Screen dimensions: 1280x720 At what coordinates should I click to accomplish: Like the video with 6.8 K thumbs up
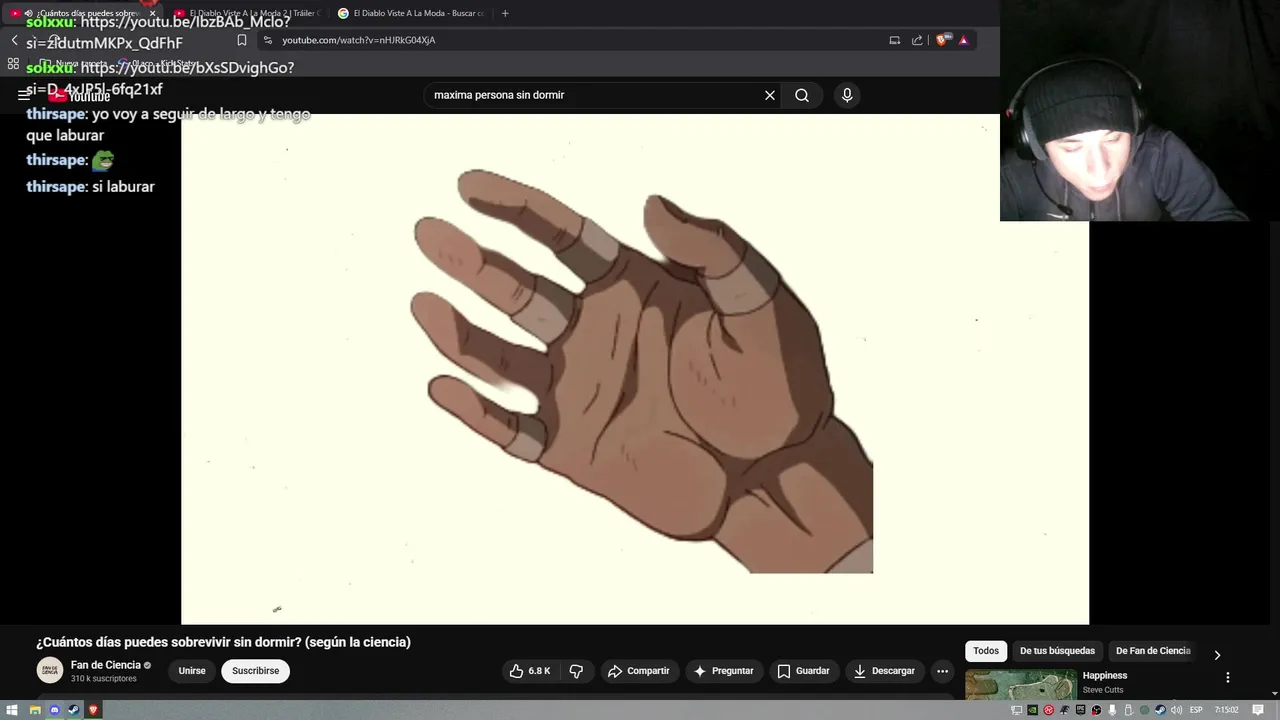(x=530, y=671)
